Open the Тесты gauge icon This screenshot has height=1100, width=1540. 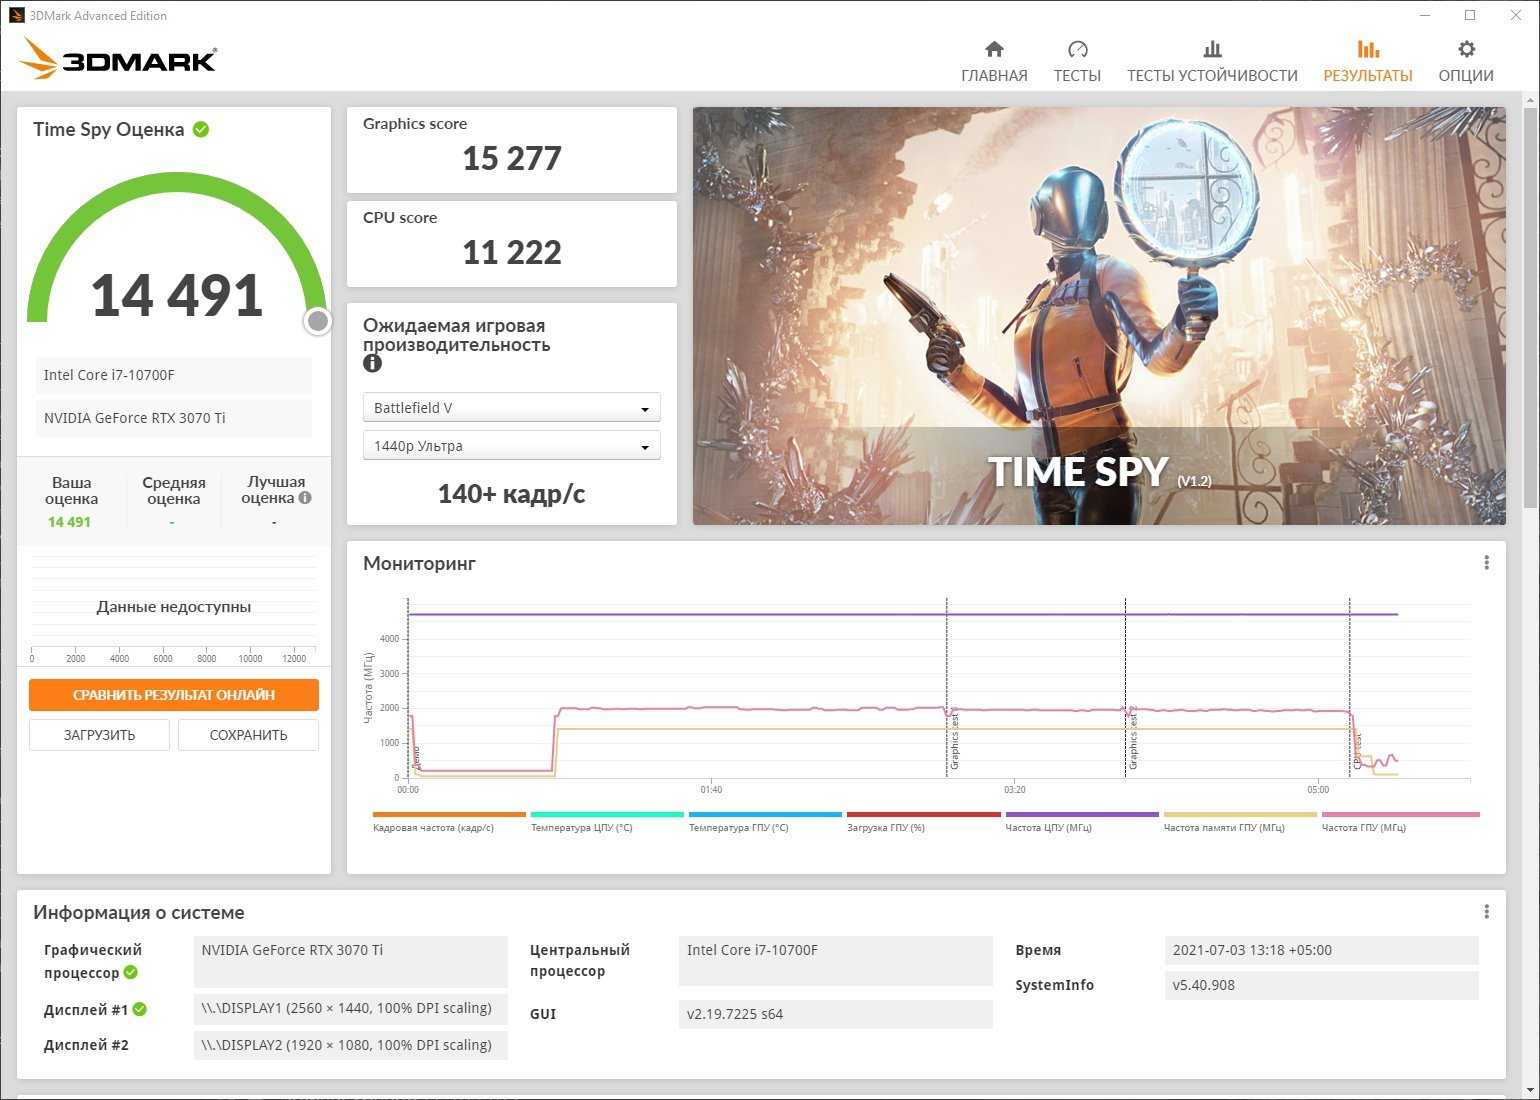coord(1077,50)
